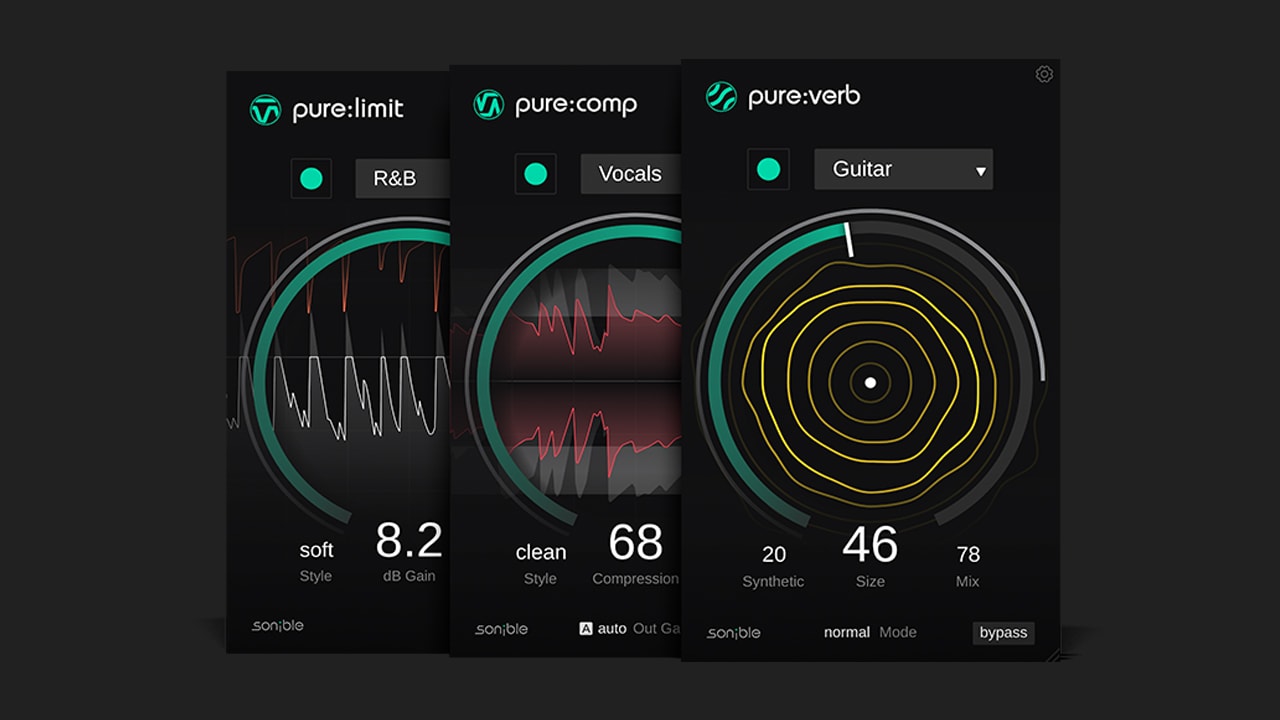Screen dimensions: 1280x720
Task: Toggle the auto Out Gain 'A' icon
Action: pyautogui.click(x=586, y=629)
